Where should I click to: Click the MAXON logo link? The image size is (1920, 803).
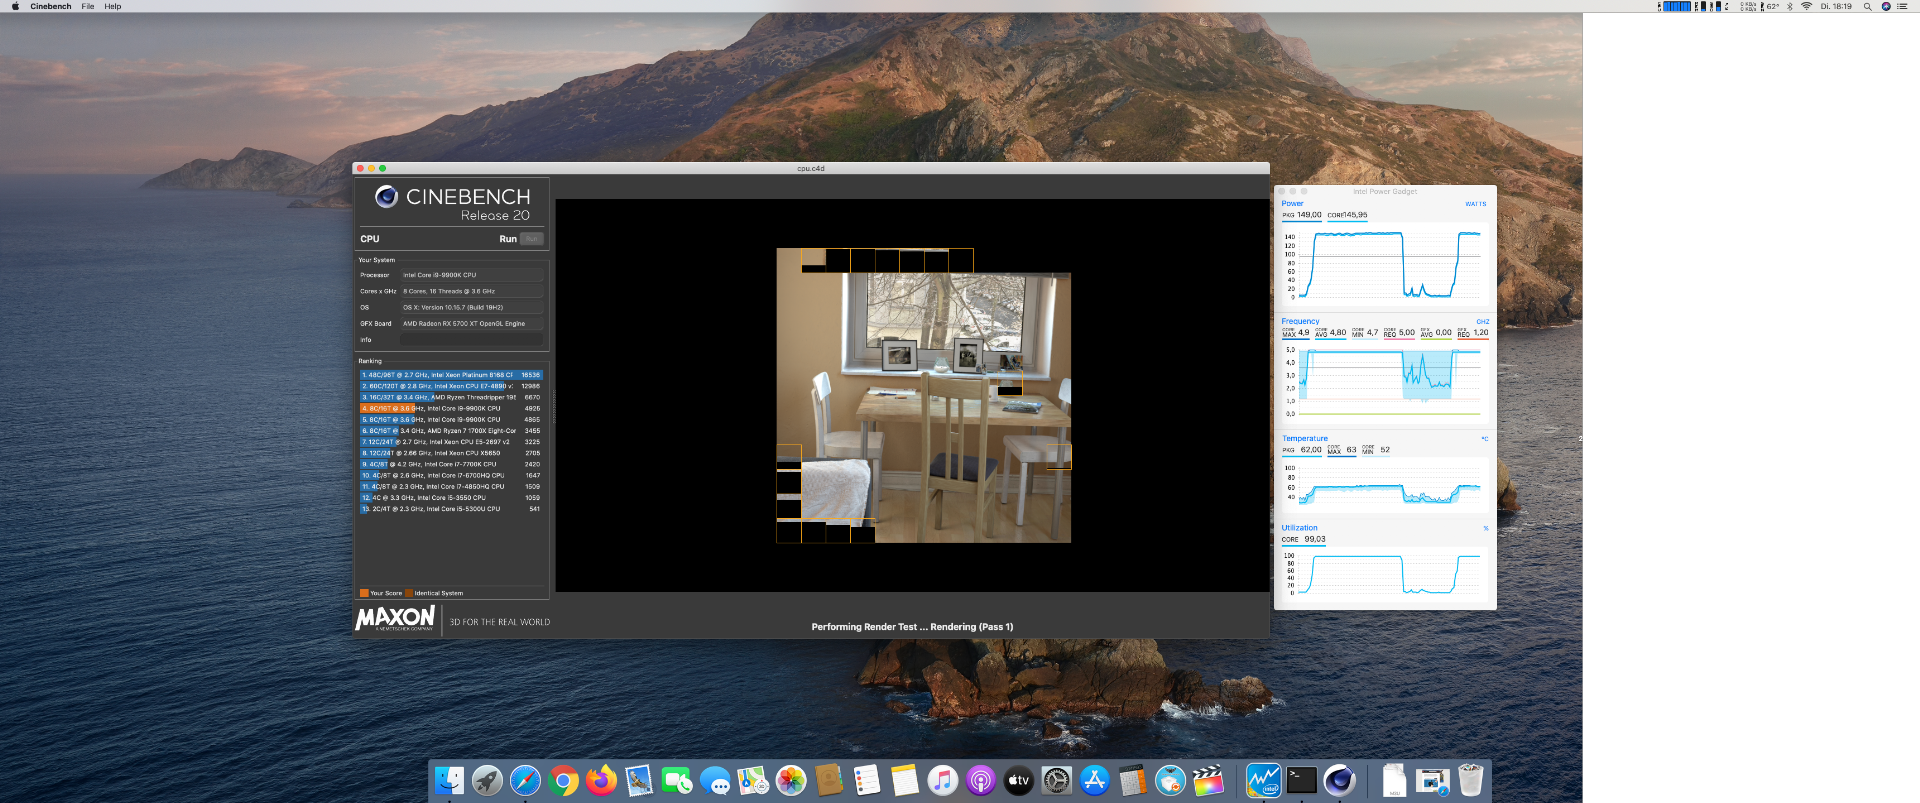pos(395,619)
